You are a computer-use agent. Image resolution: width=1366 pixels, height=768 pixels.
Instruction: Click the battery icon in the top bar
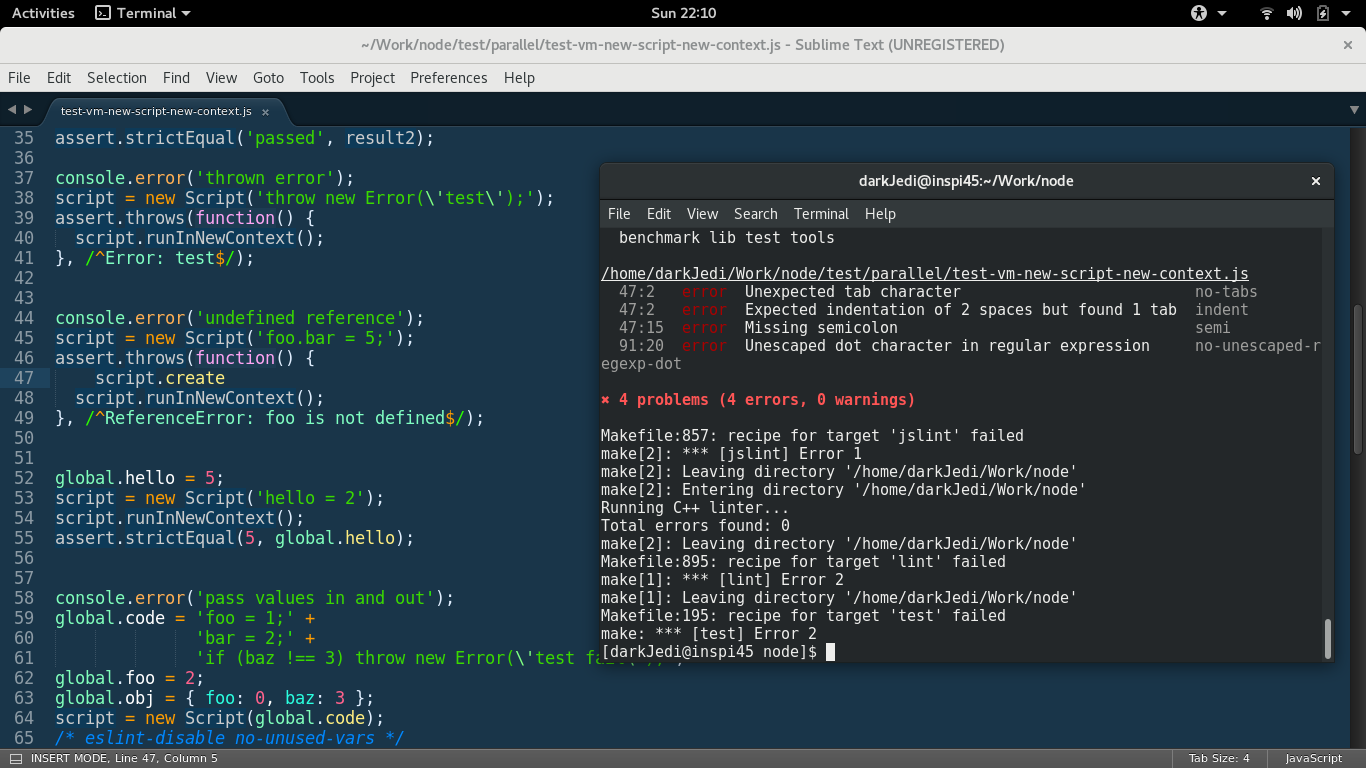[x=1322, y=13]
